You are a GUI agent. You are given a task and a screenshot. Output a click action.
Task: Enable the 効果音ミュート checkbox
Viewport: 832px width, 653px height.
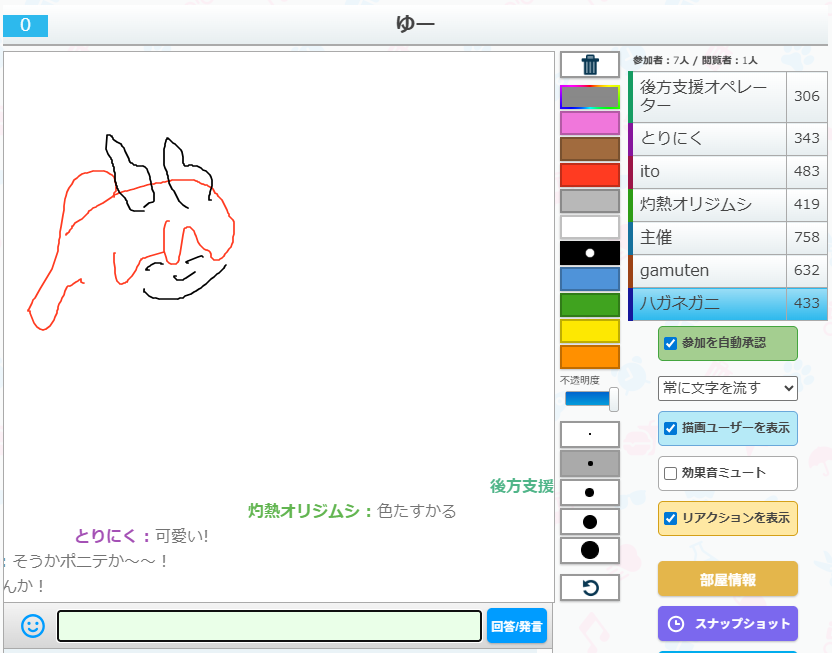671,473
